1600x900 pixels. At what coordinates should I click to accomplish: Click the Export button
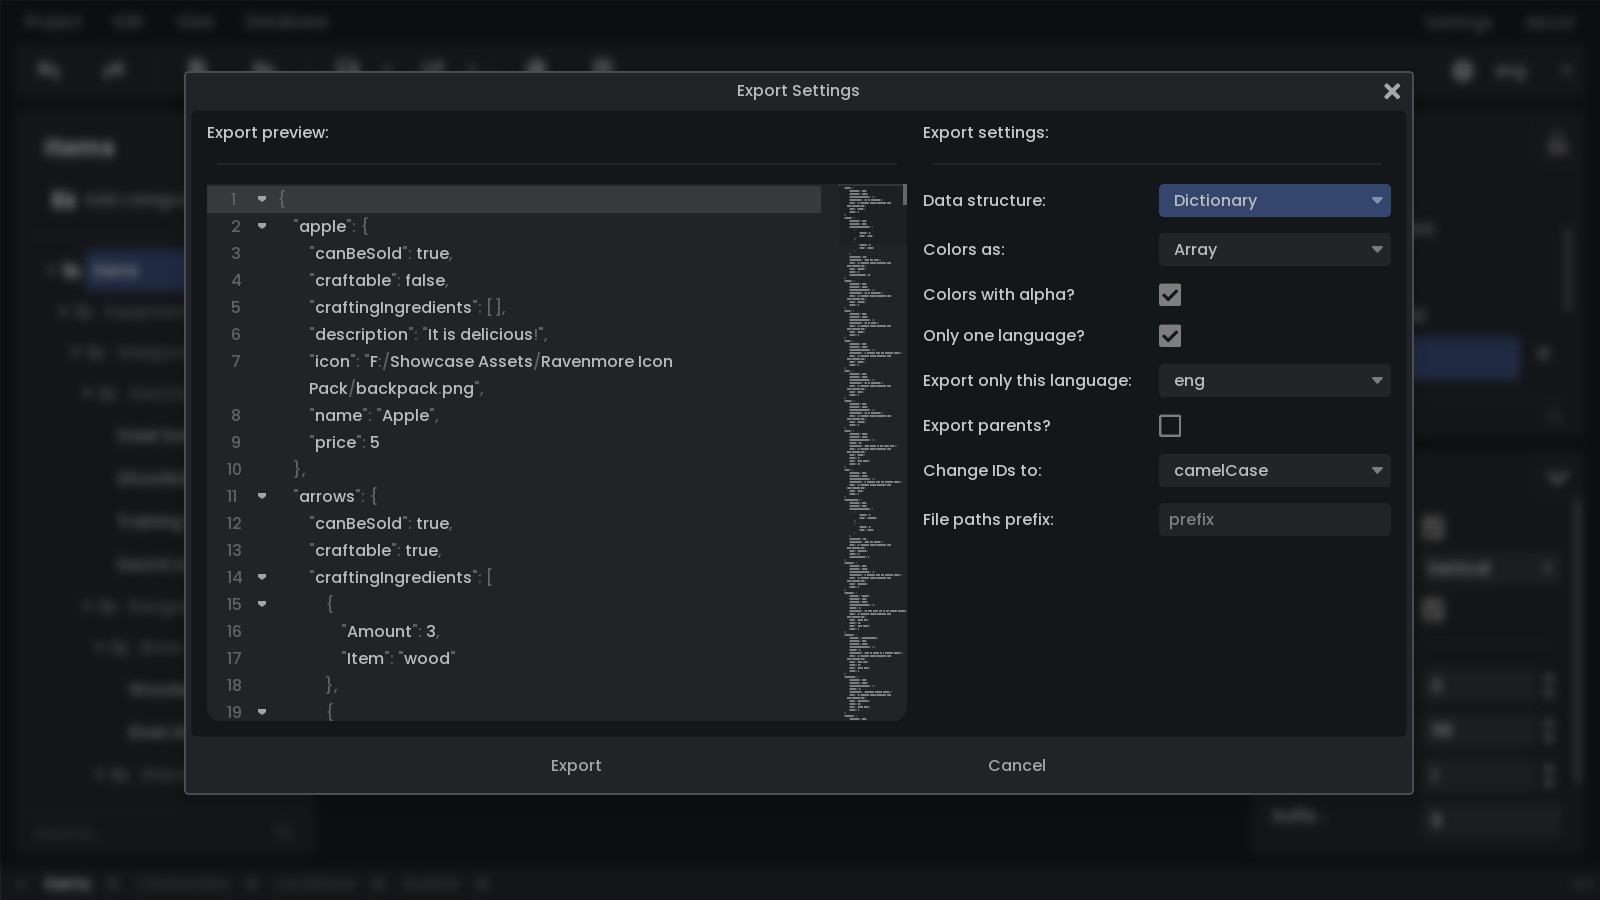[576, 765]
